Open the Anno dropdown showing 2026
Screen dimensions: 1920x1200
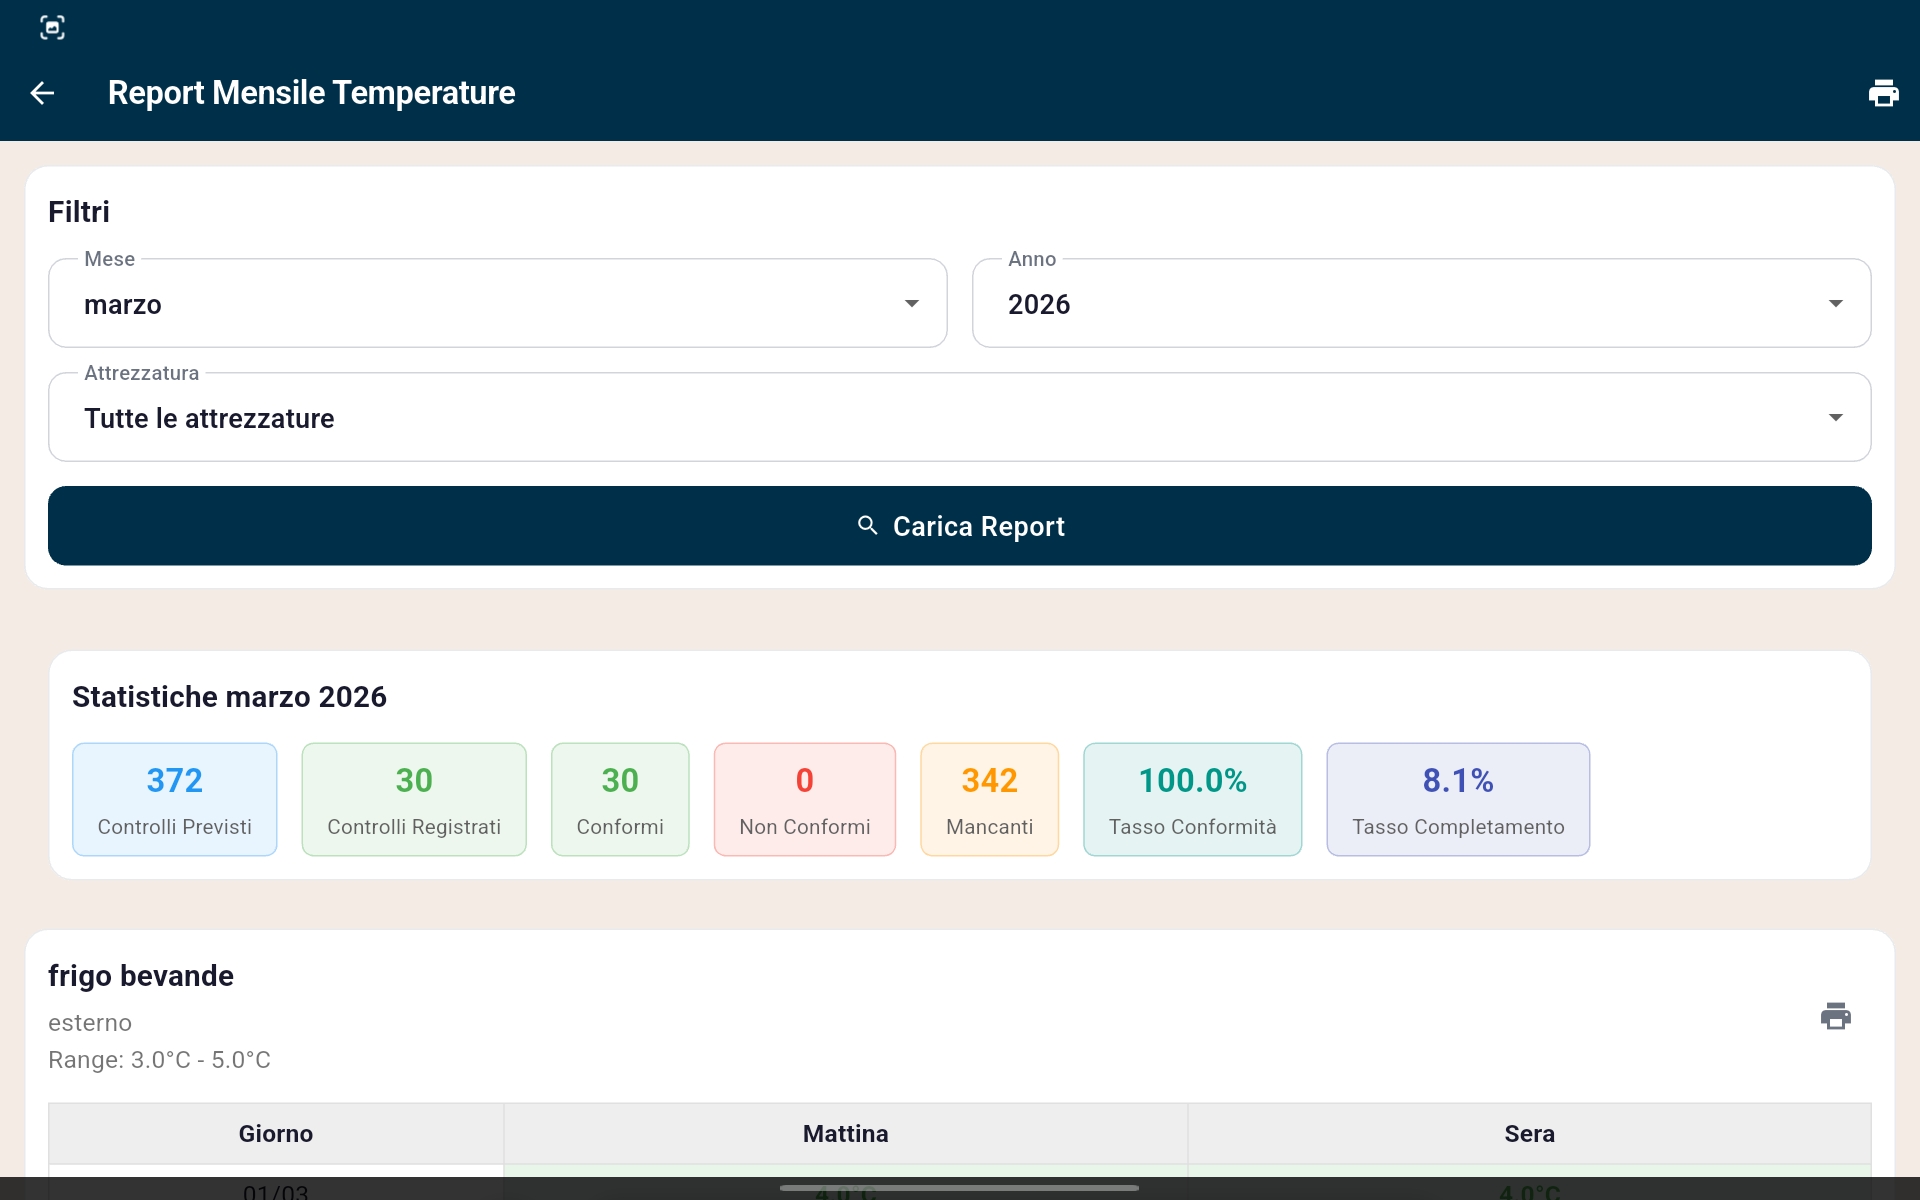(1420, 304)
